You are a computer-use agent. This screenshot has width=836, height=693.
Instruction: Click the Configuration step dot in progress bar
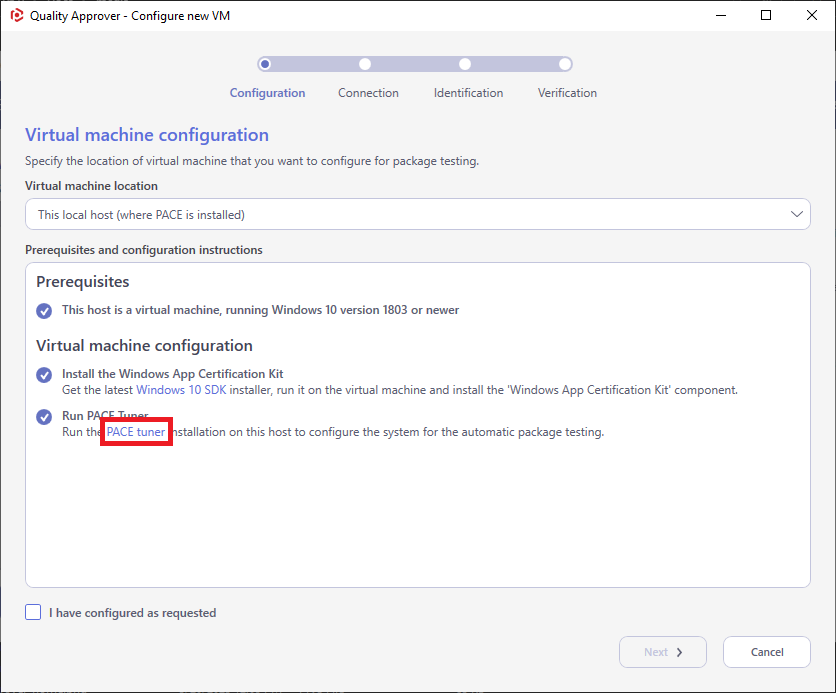click(264, 64)
